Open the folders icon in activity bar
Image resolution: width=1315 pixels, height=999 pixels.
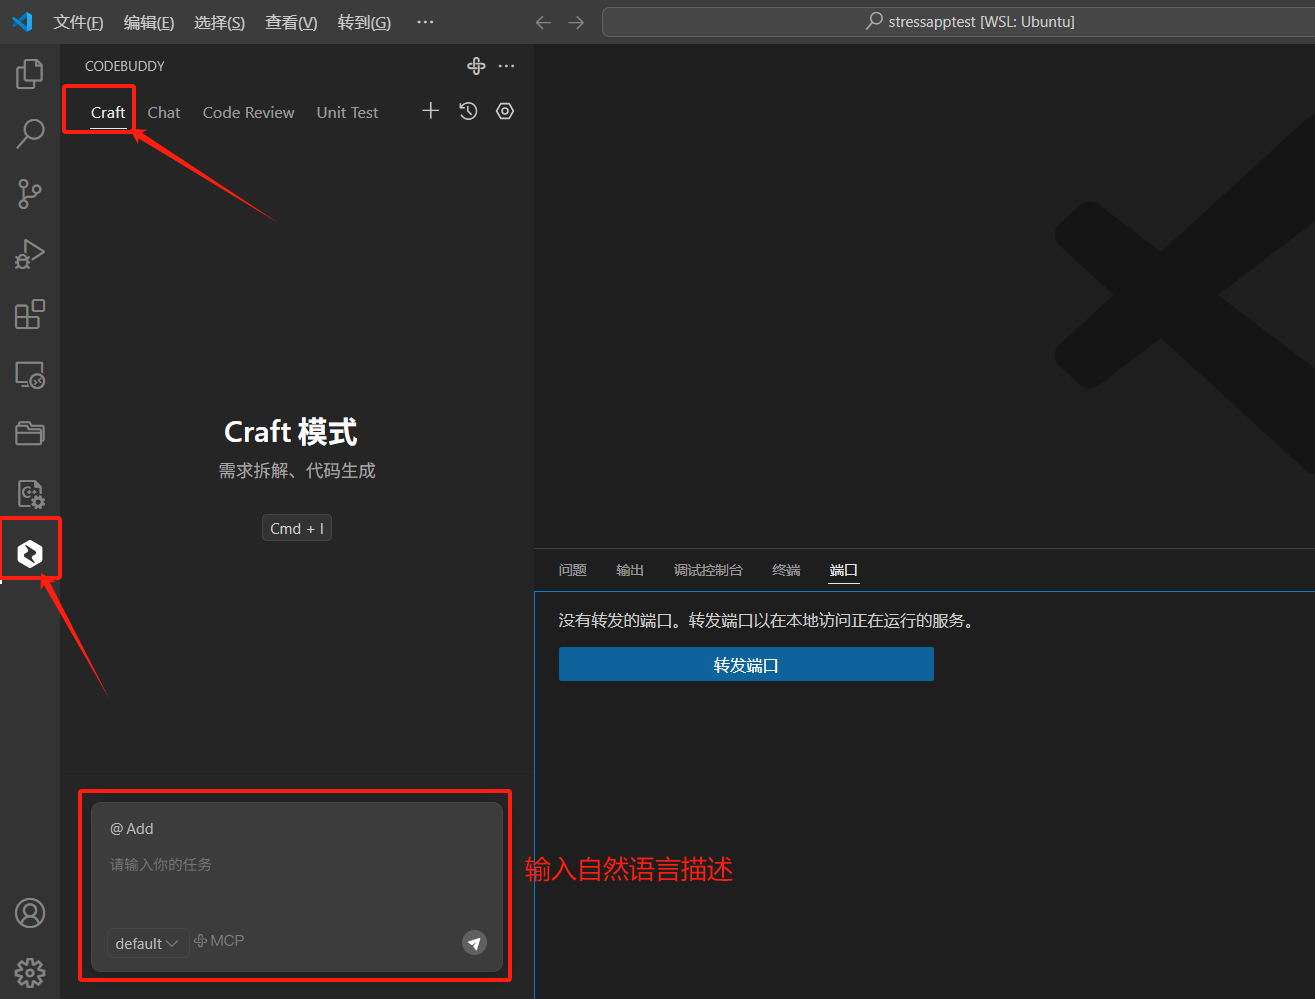[x=30, y=433]
